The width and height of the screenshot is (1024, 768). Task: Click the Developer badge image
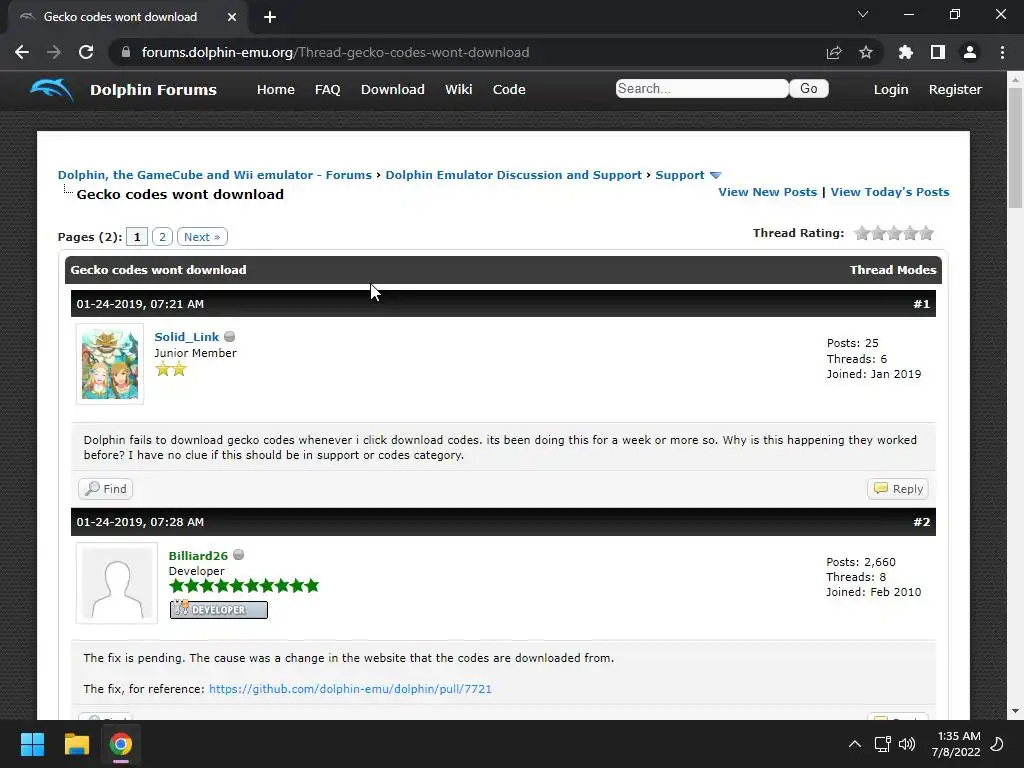point(219,609)
